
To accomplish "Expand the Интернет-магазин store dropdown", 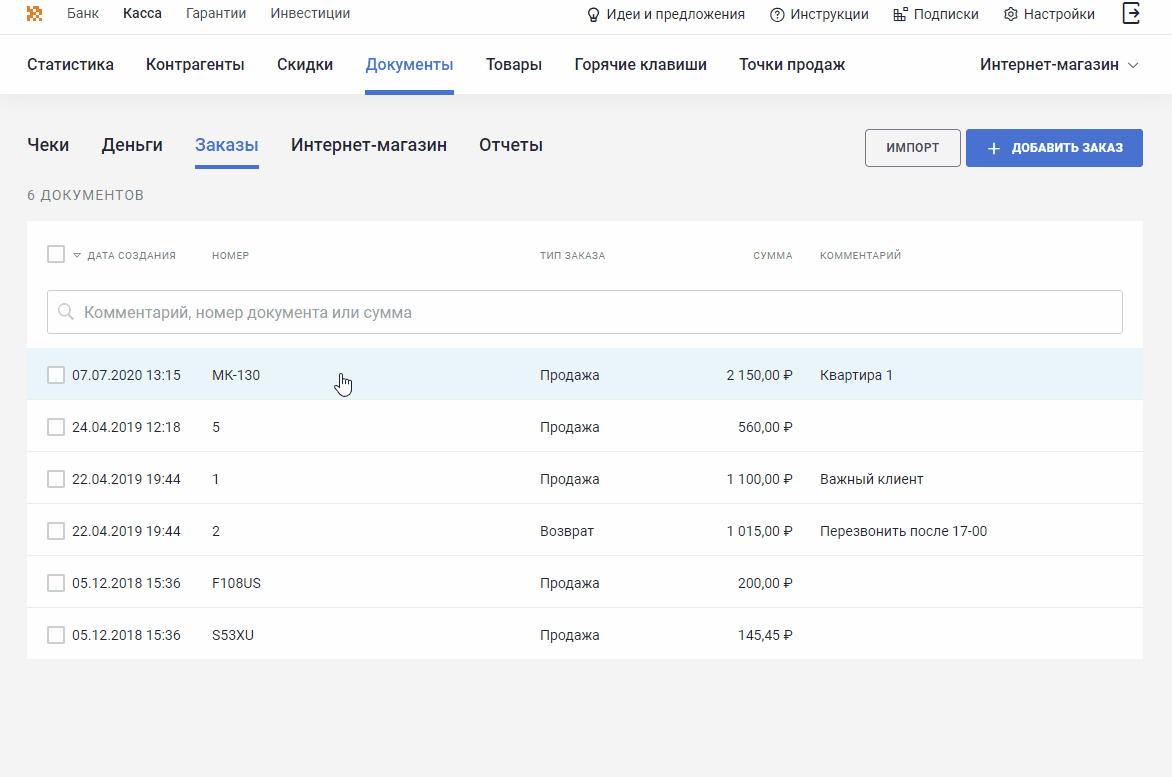I will point(1133,65).
